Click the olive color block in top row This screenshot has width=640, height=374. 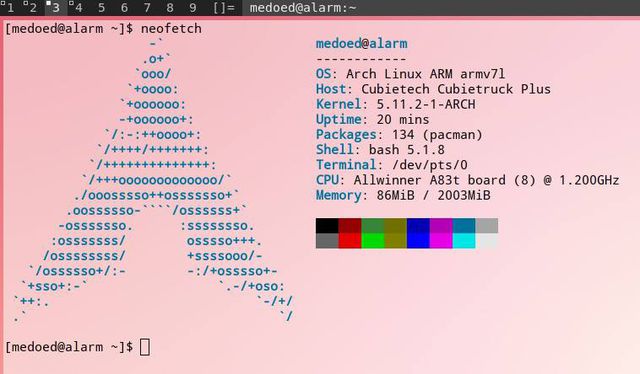click(x=396, y=225)
